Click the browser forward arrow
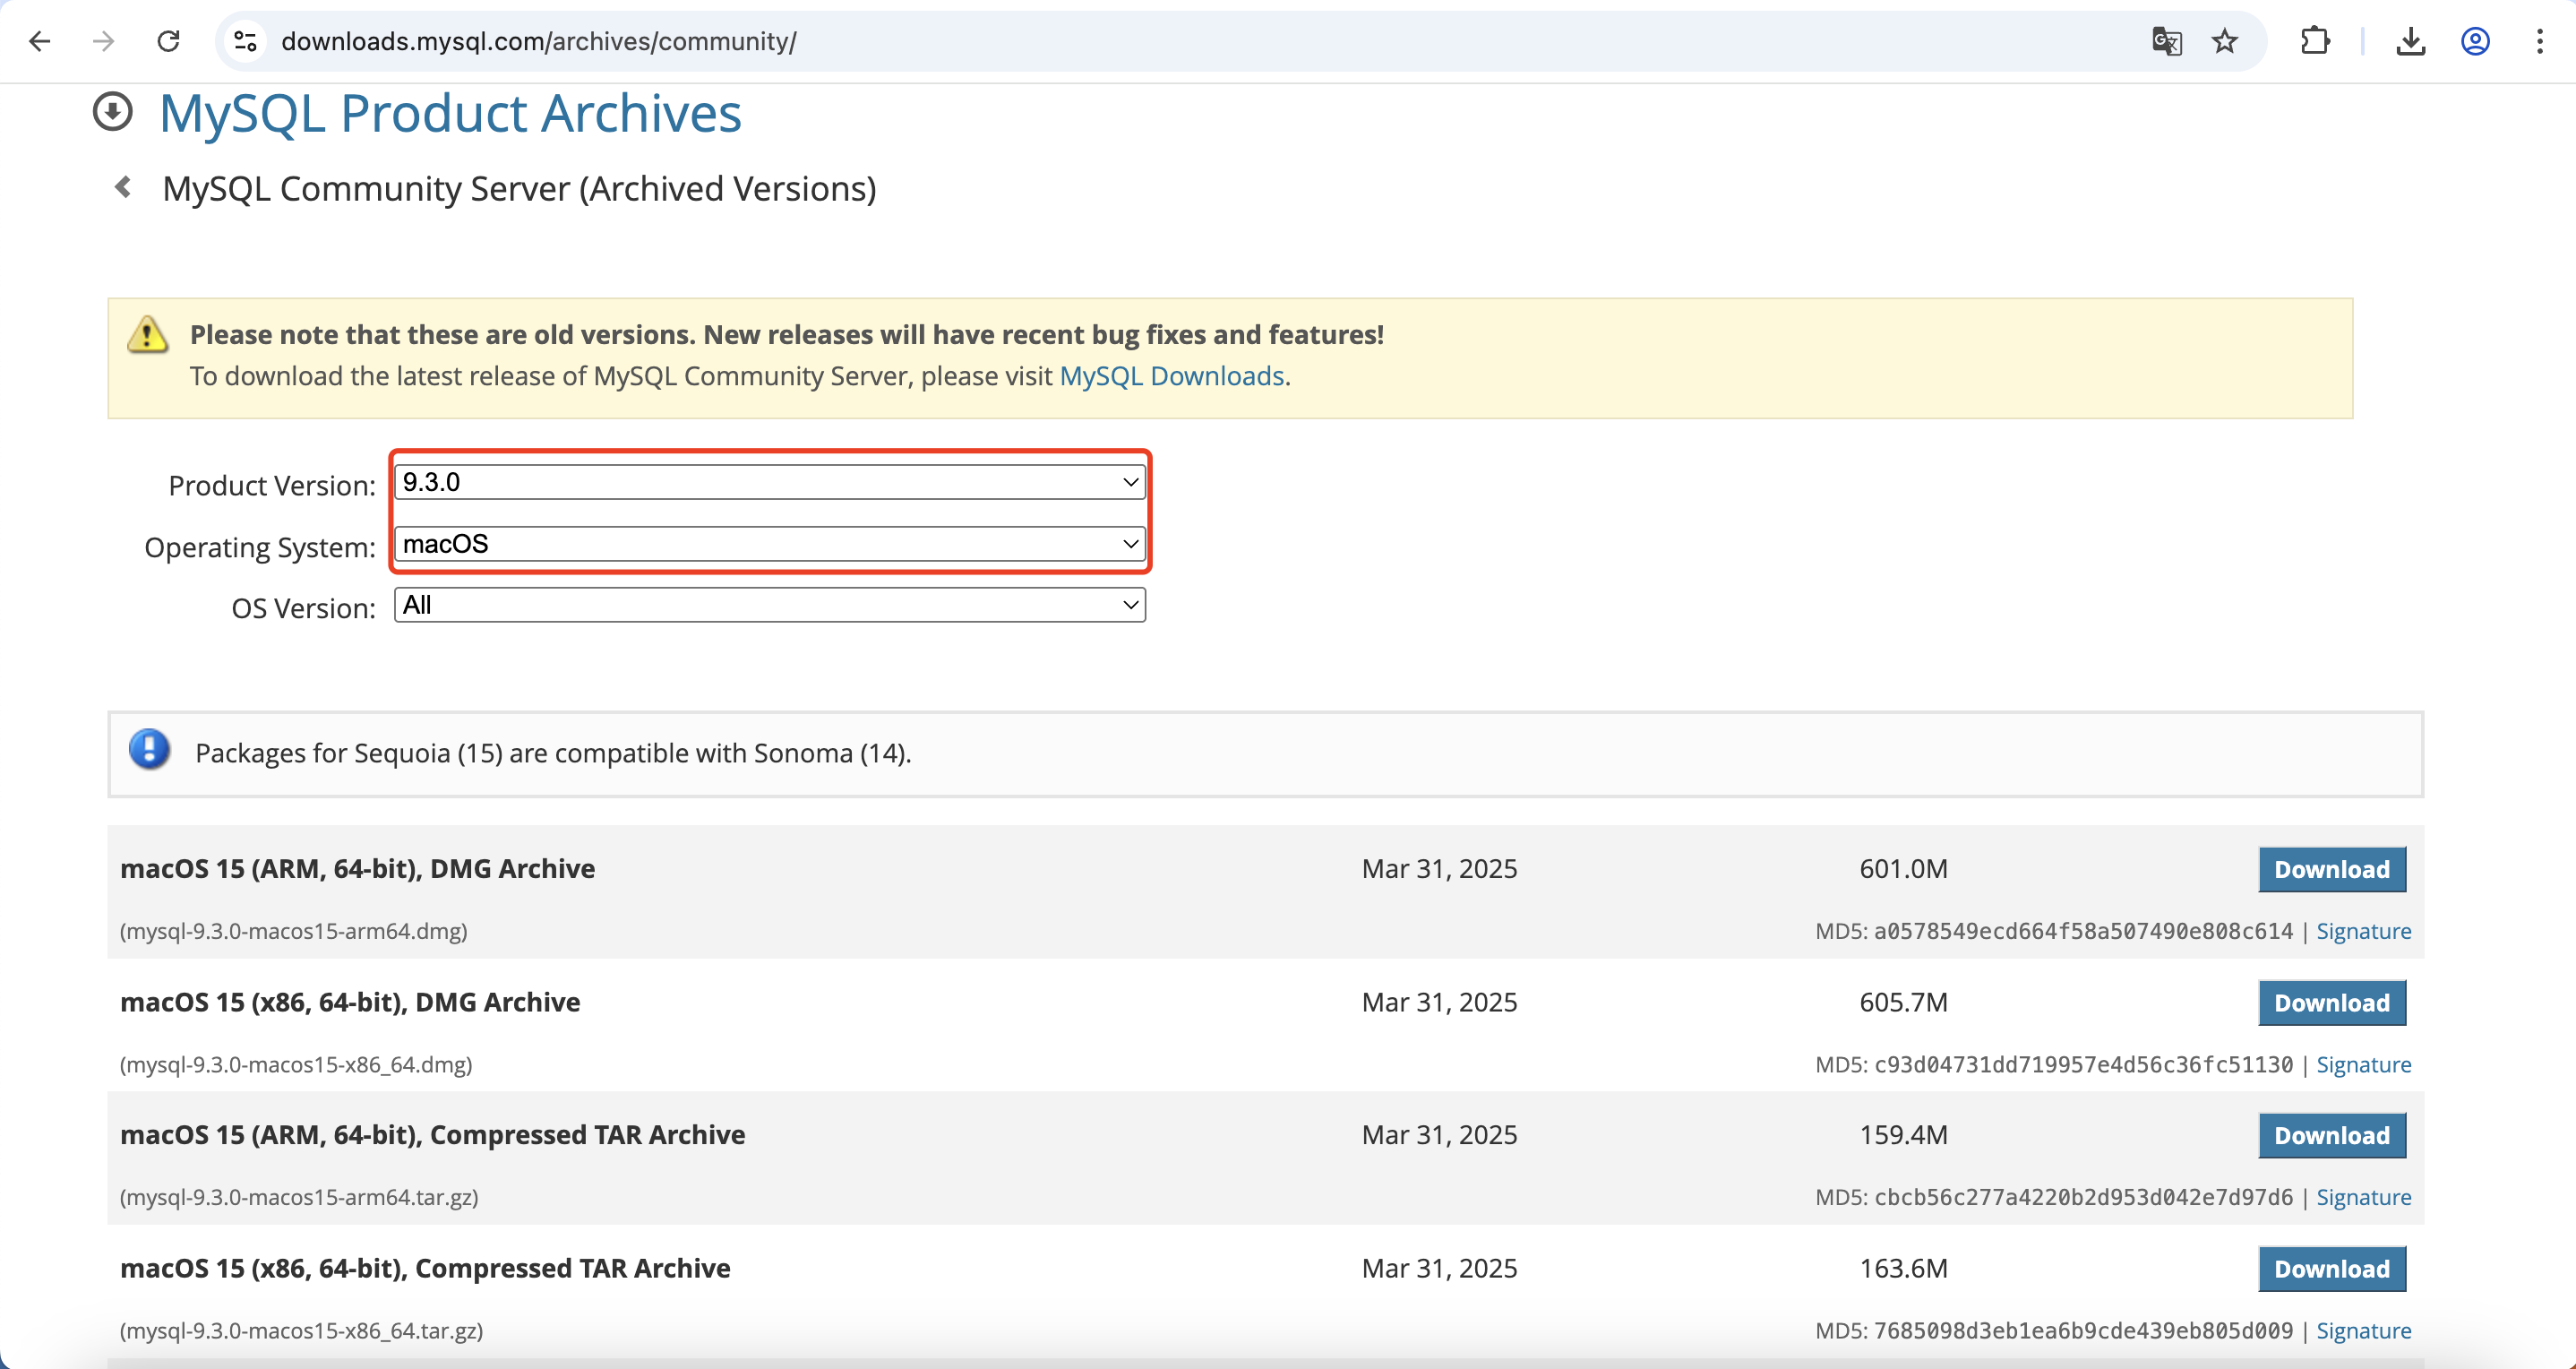The image size is (2576, 1369). click(x=104, y=41)
